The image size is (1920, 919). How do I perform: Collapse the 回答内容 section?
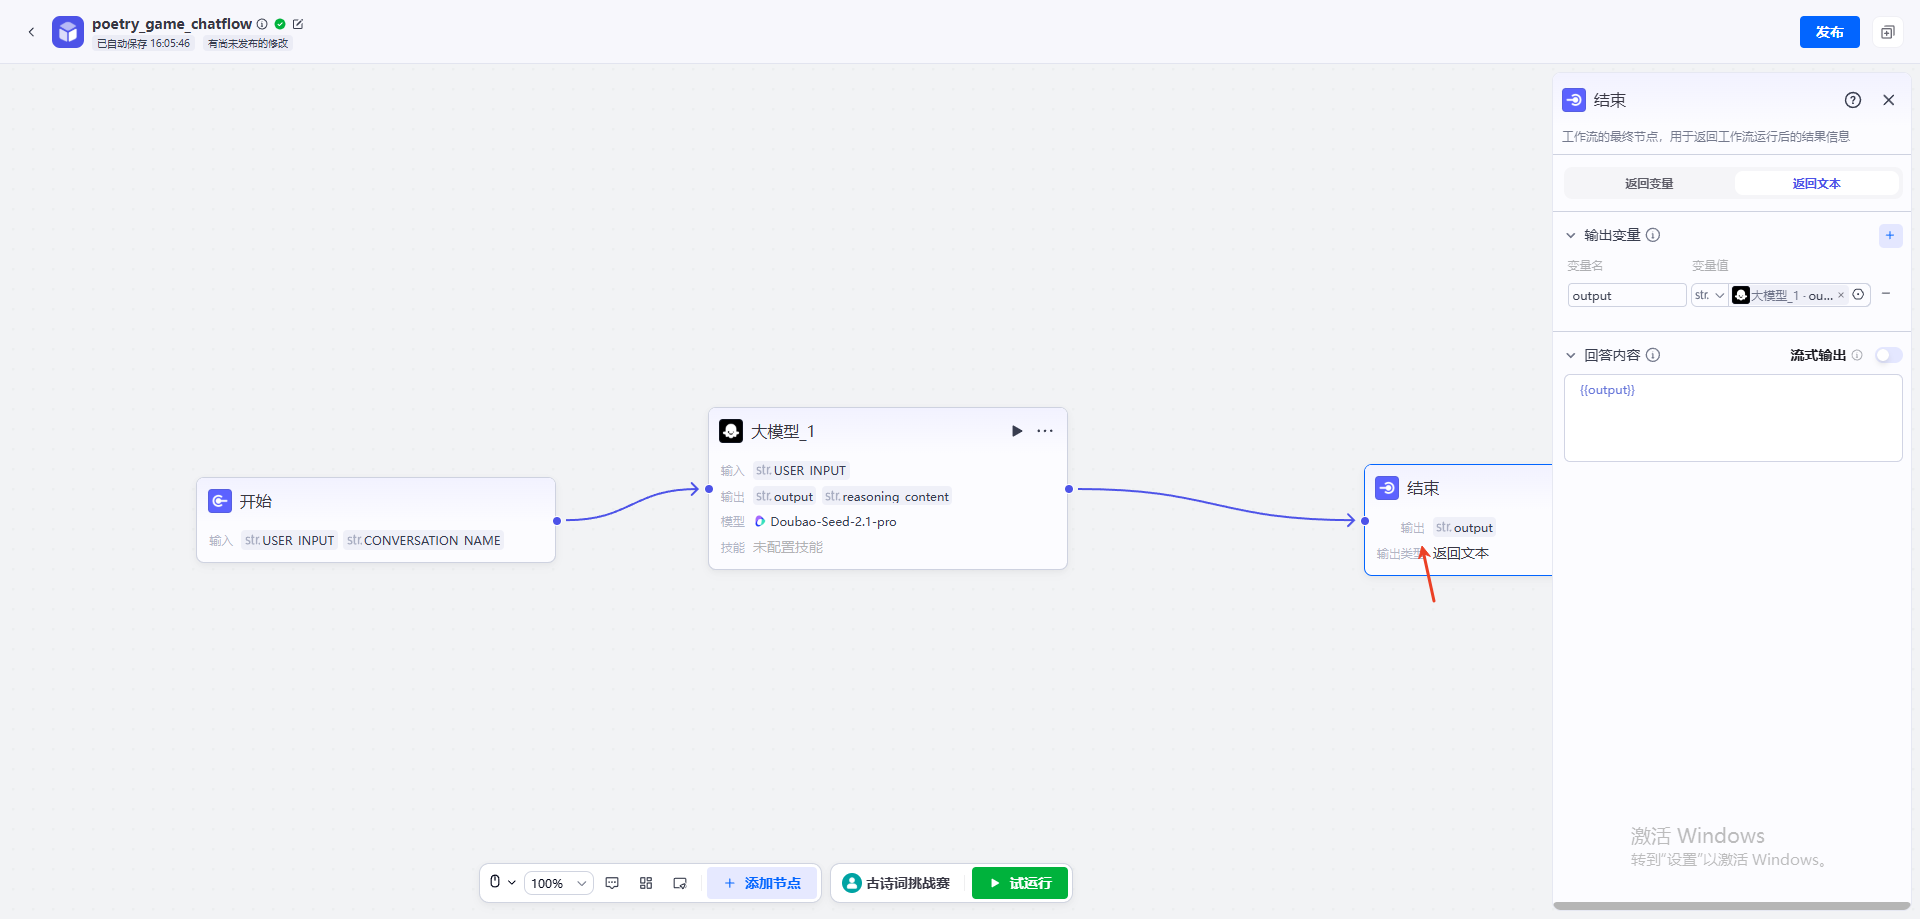click(x=1570, y=355)
